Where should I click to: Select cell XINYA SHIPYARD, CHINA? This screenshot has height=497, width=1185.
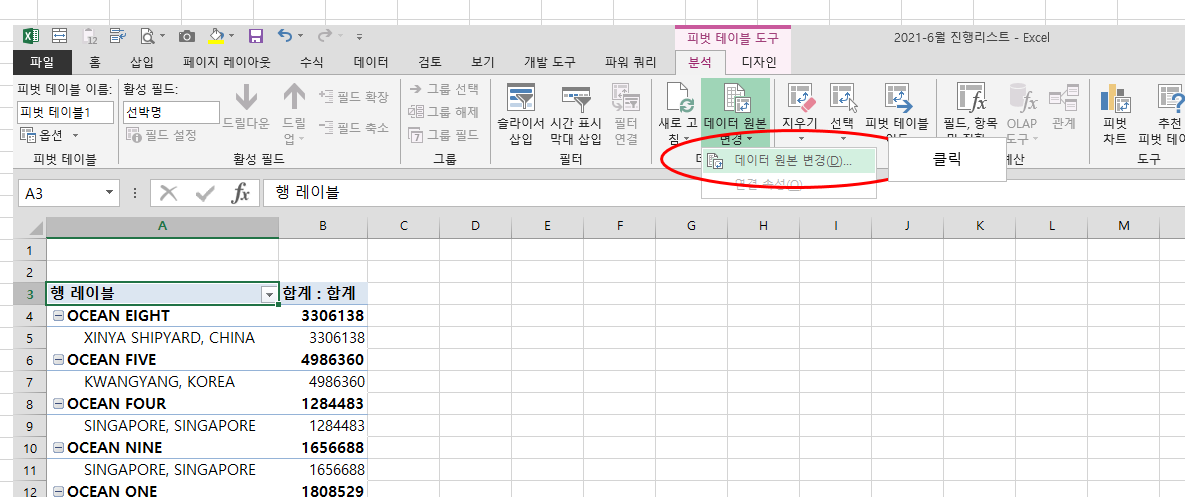[162, 338]
